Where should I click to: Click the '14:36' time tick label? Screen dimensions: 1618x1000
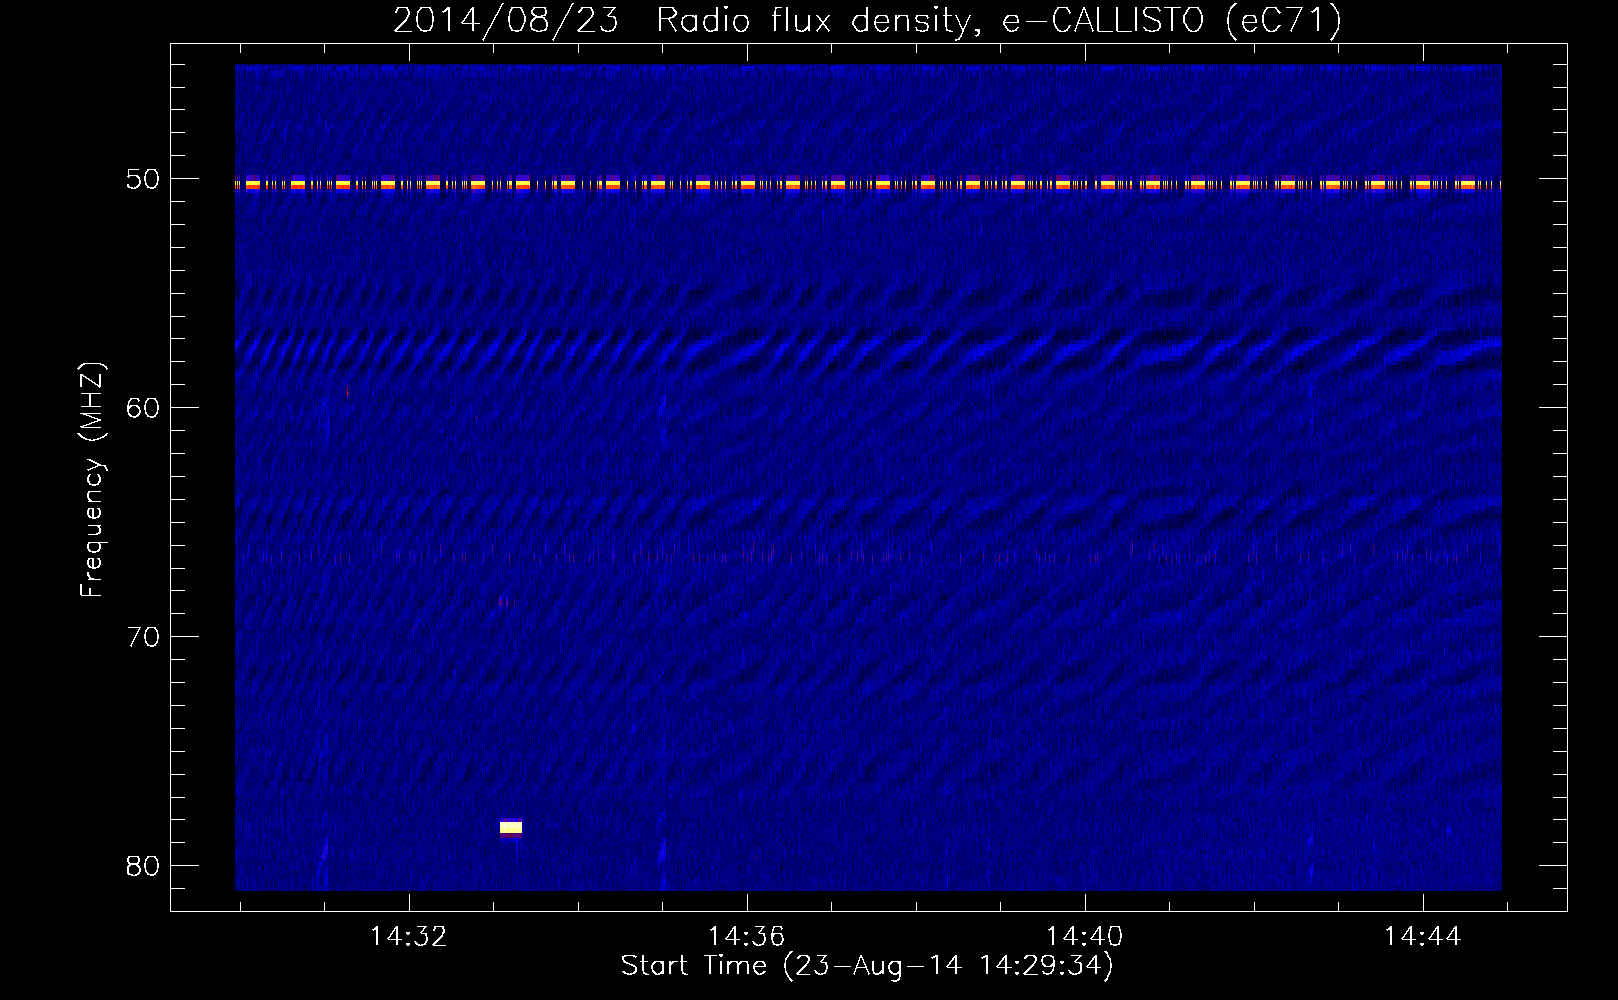pos(746,937)
